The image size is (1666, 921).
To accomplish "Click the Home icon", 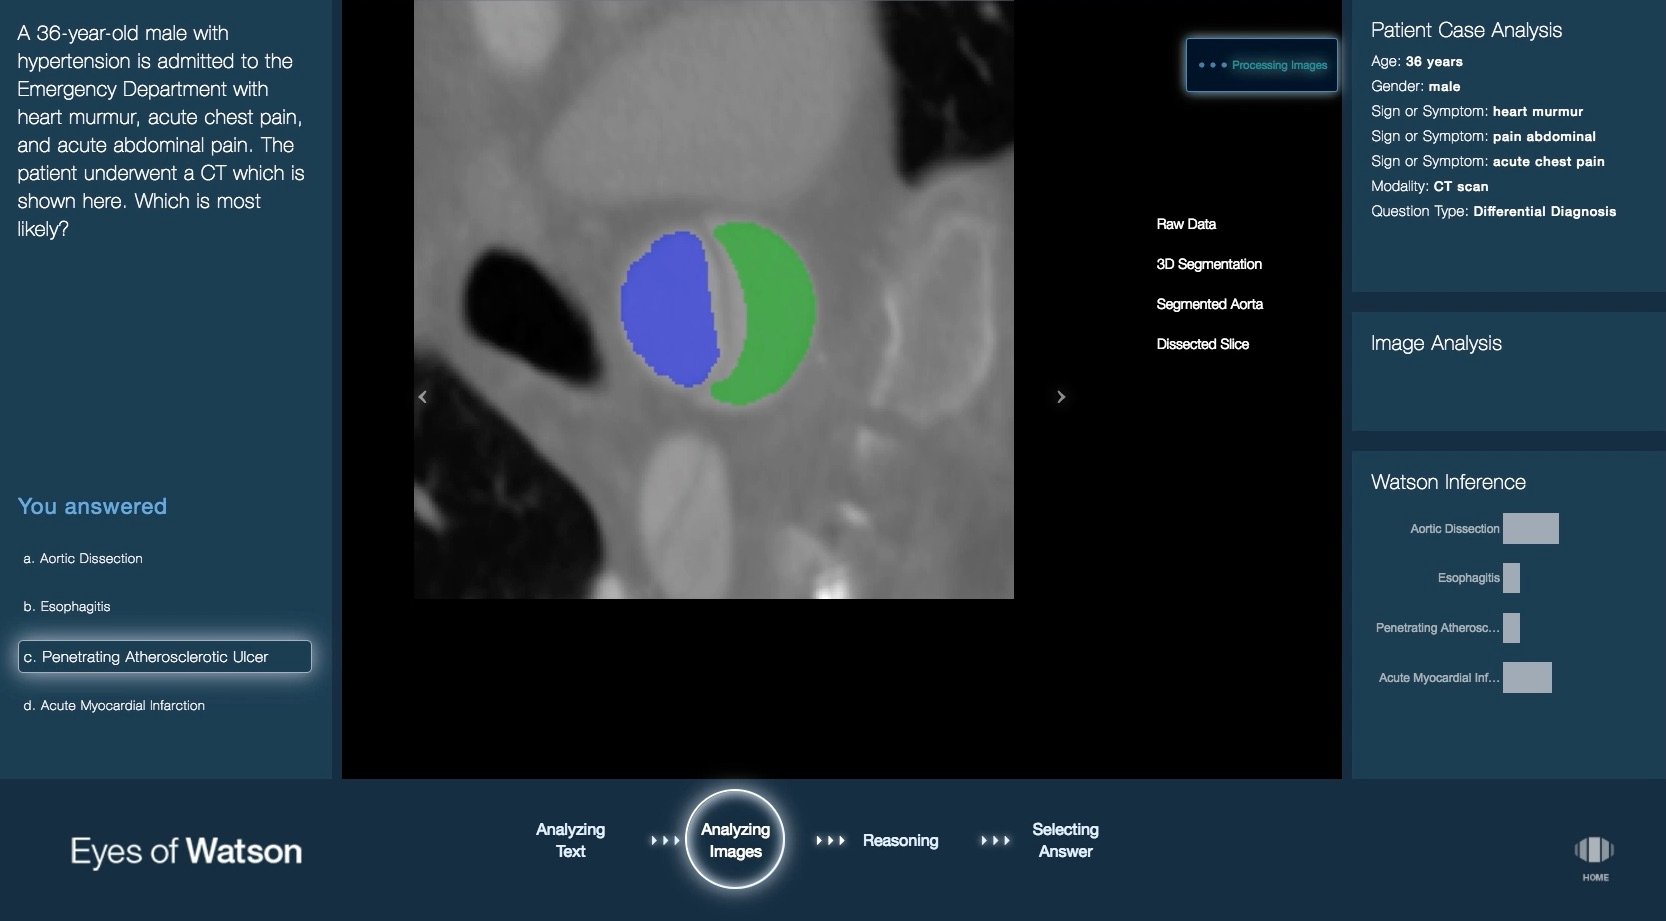I will [1594, 852].
